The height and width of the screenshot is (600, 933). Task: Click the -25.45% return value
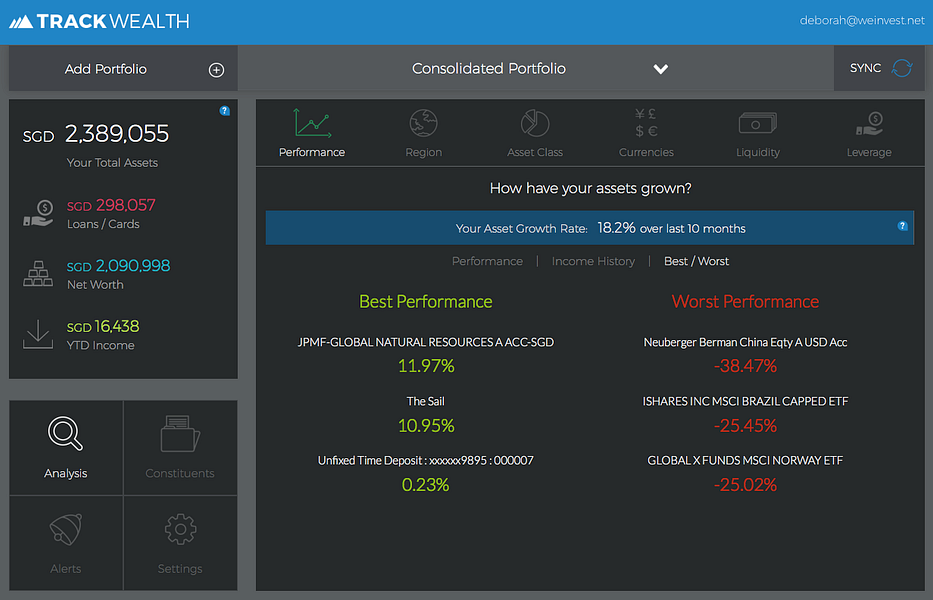tap(745, 426)
